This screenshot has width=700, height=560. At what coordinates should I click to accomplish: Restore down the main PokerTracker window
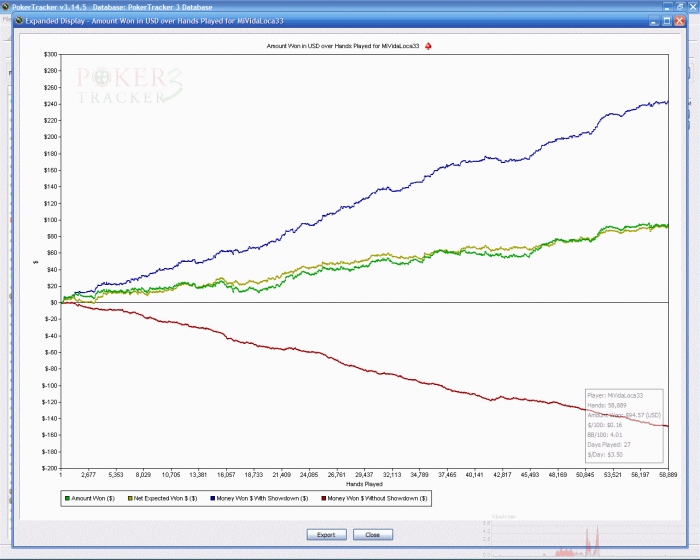click(680, 6)
